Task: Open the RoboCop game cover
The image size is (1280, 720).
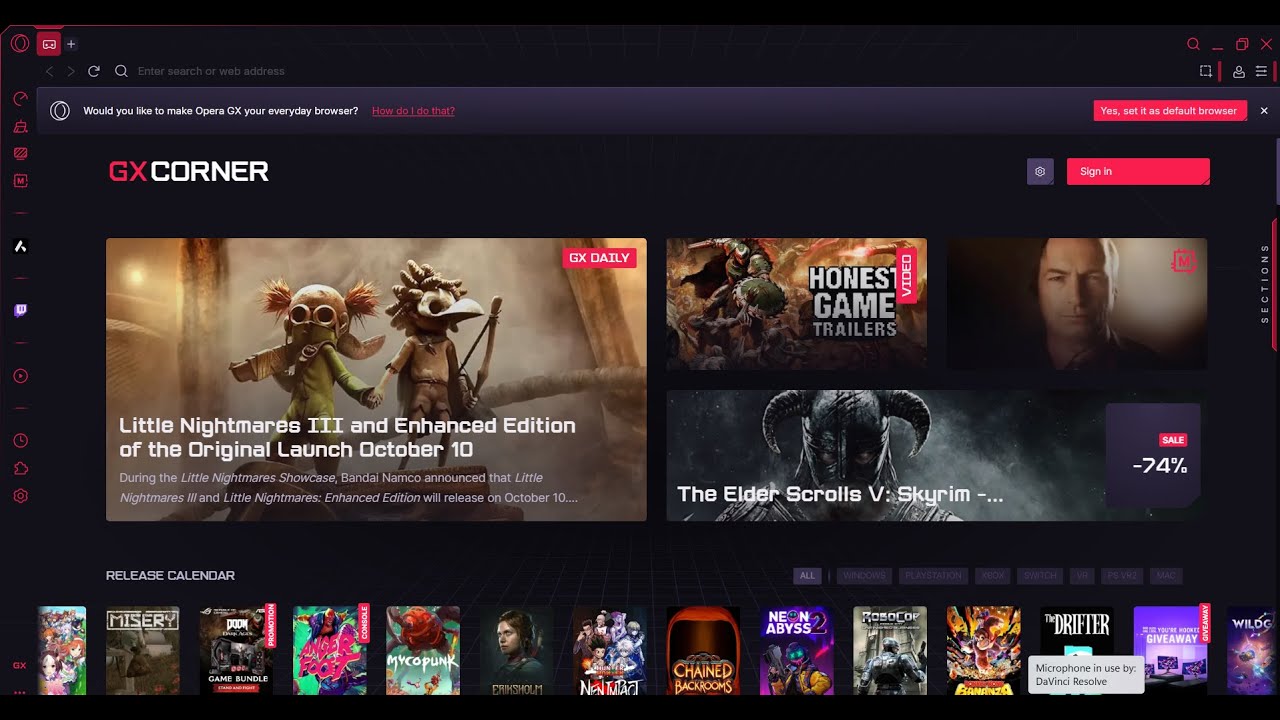Action: tap(890, 650)
